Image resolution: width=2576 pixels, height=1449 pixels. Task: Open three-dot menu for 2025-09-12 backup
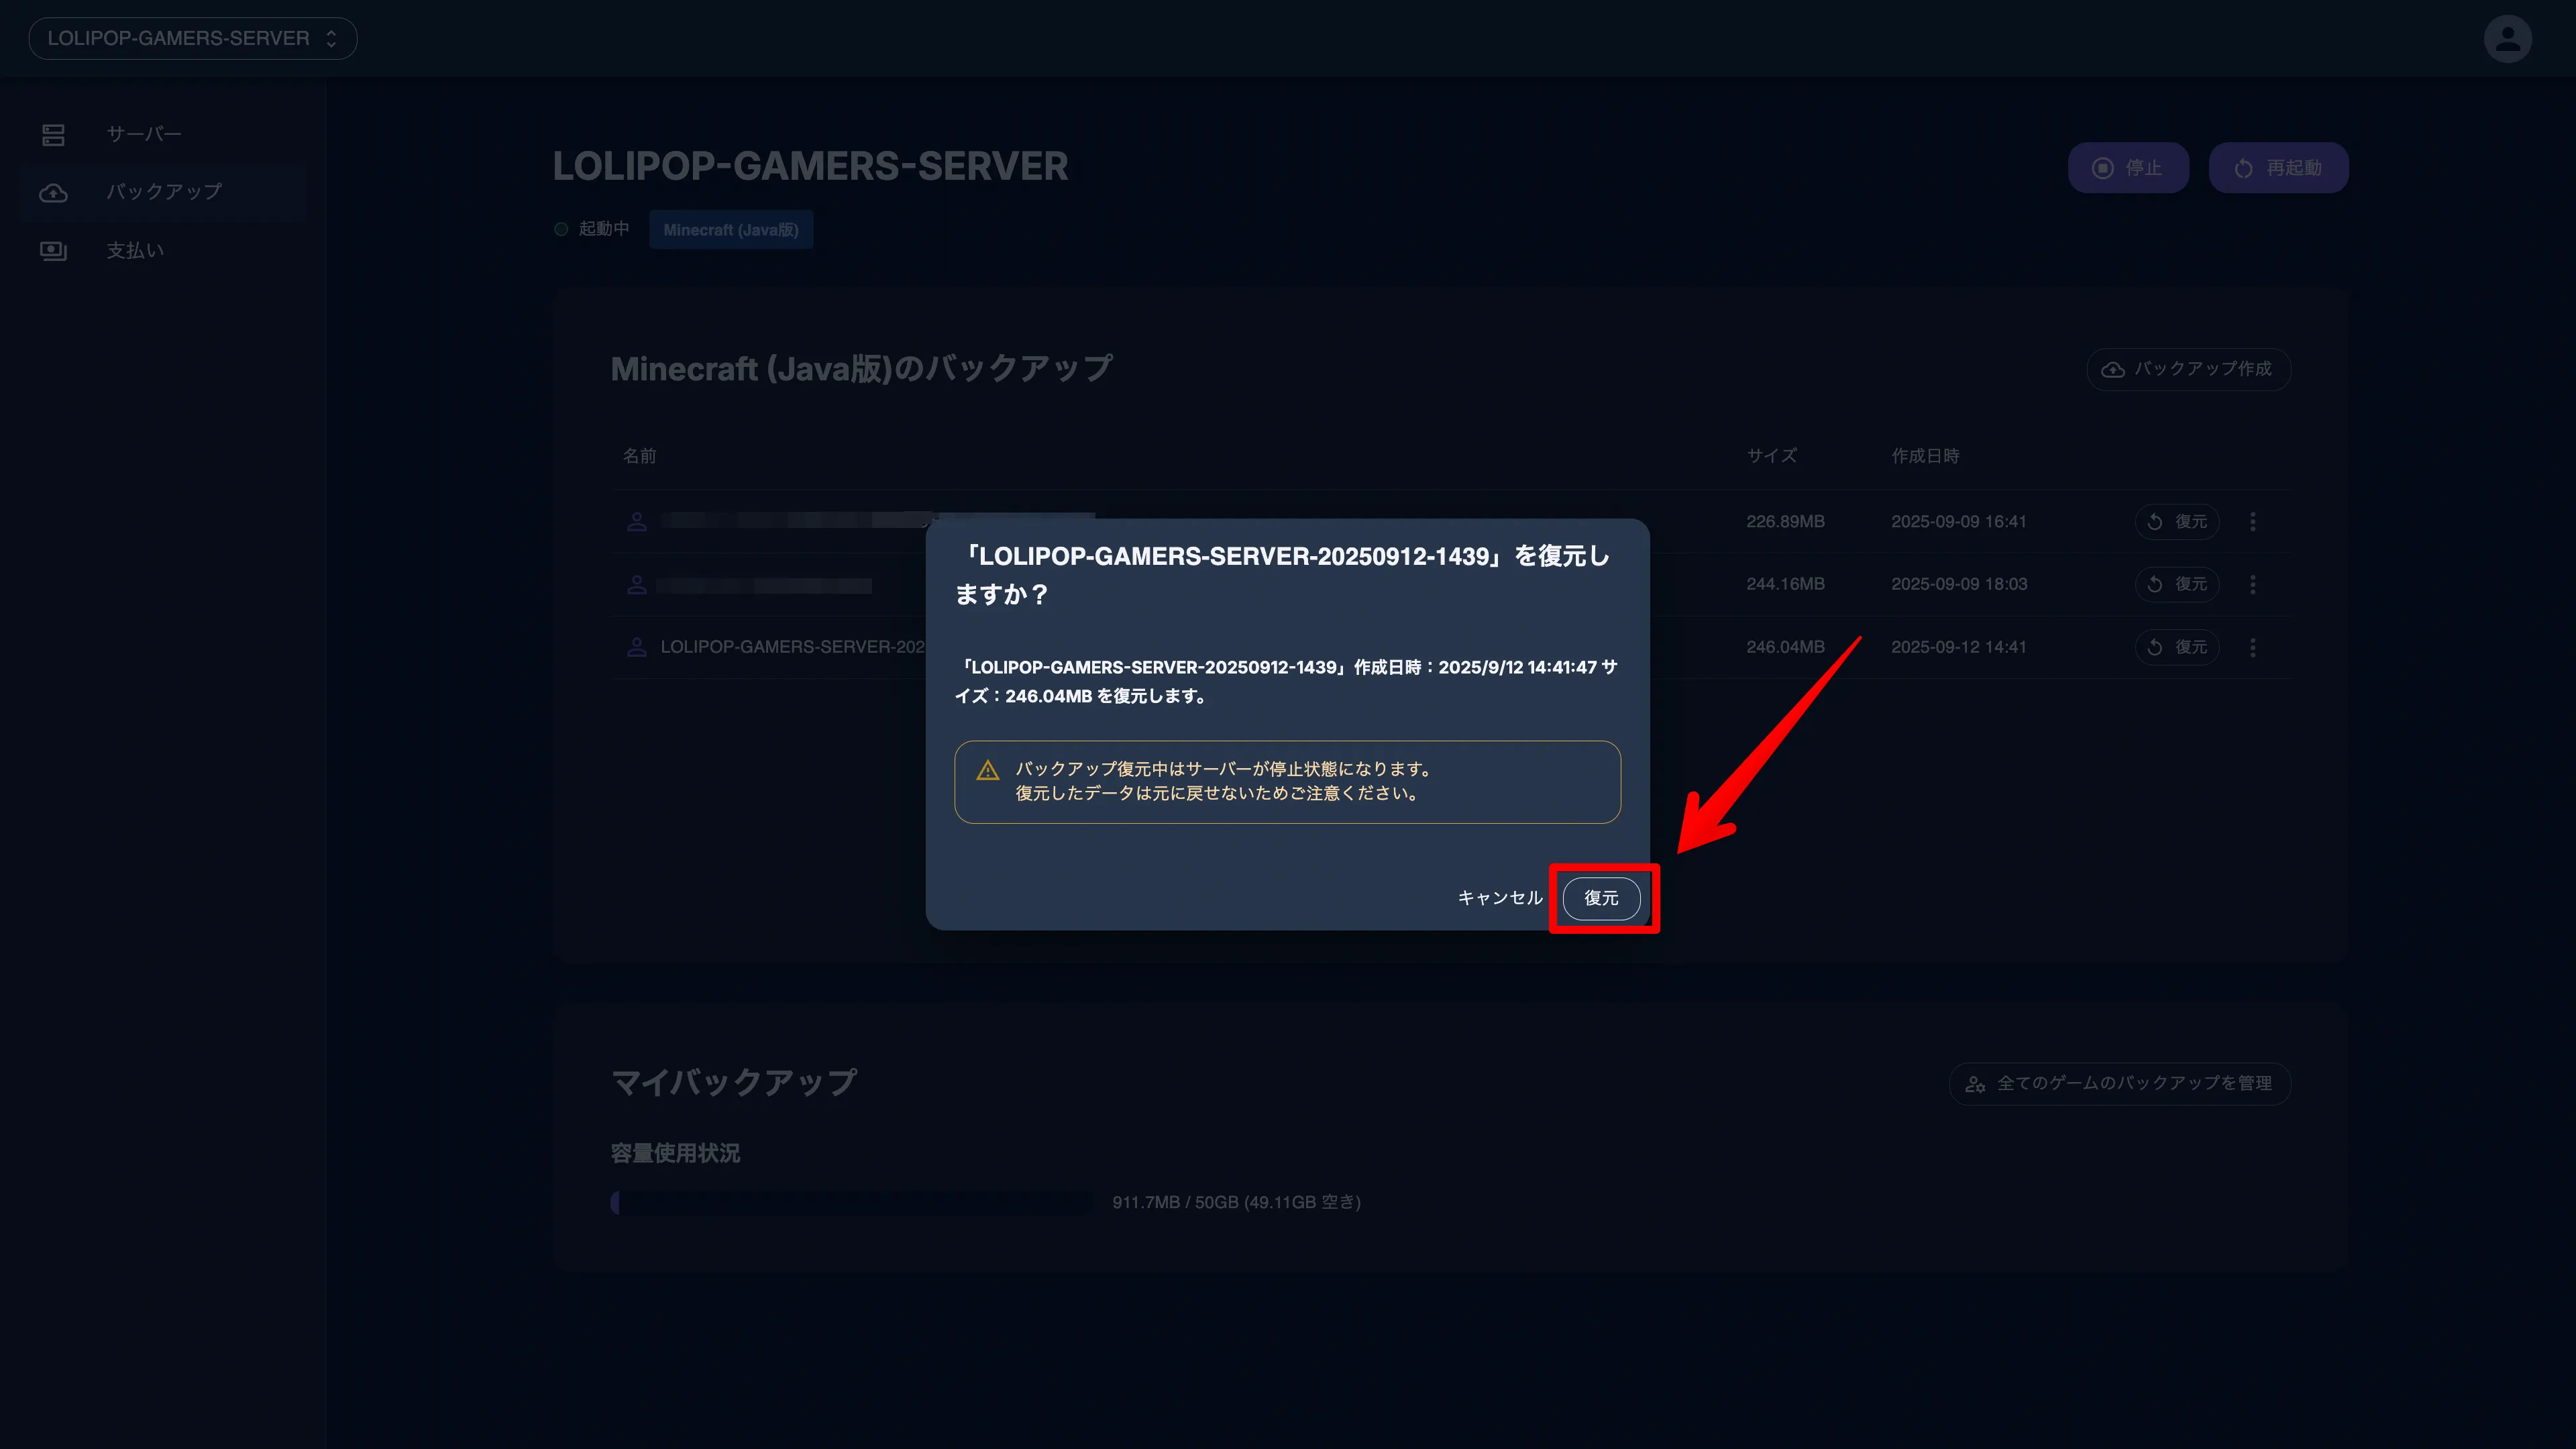[x=2252, y=647]
